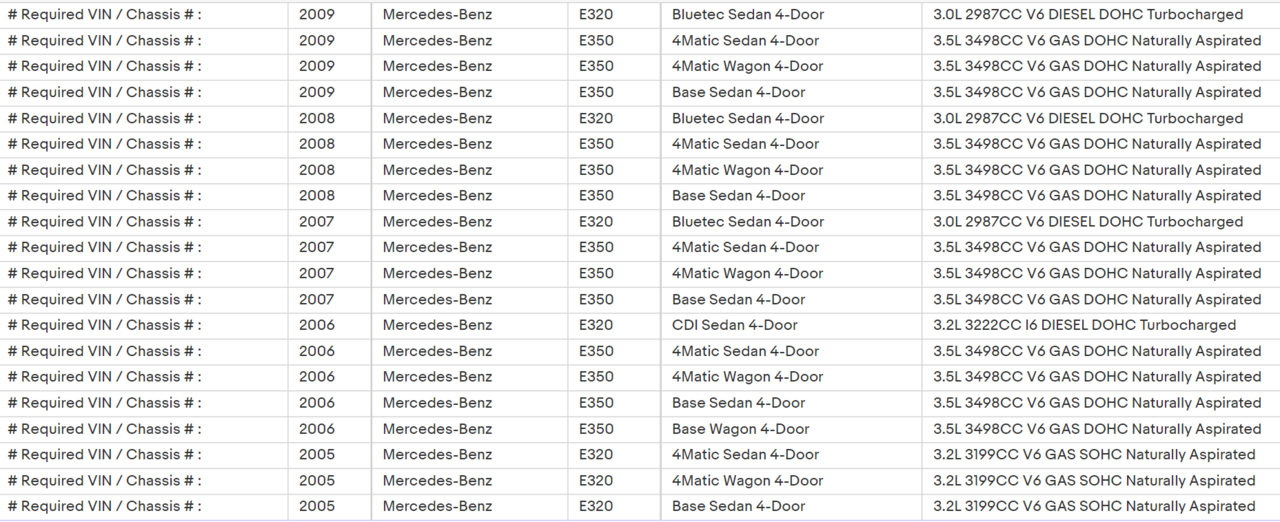Select the 2008 Base Sedan 4-Door trim cell
This screenshot has height=522, width=1280.
[738, 196]
